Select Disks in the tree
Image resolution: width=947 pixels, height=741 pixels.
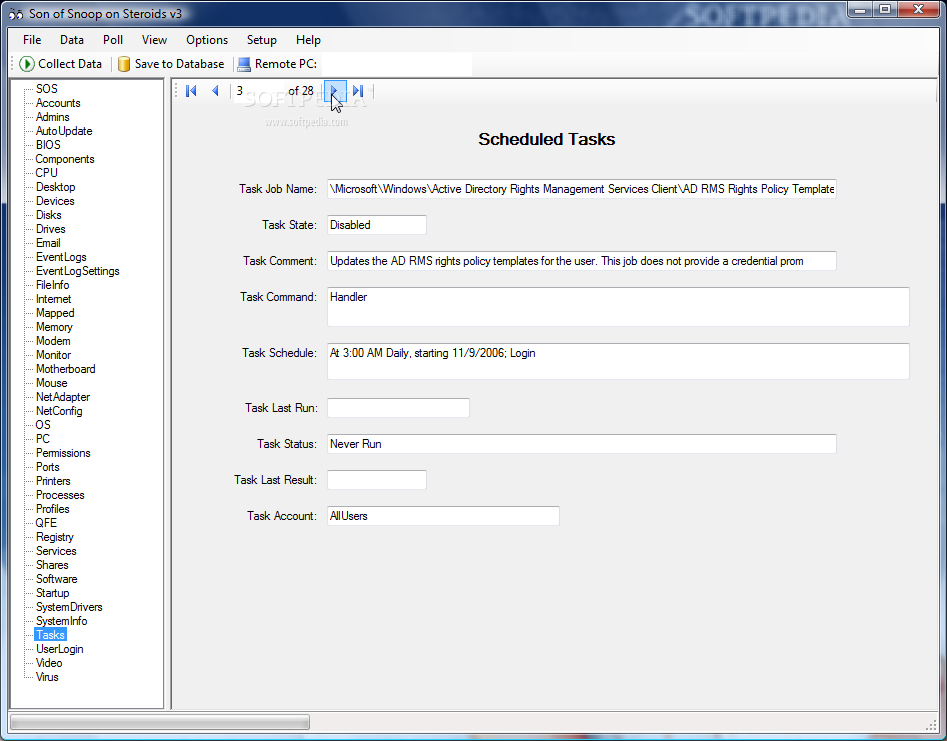pyautogui.click(x=48, y=215)
